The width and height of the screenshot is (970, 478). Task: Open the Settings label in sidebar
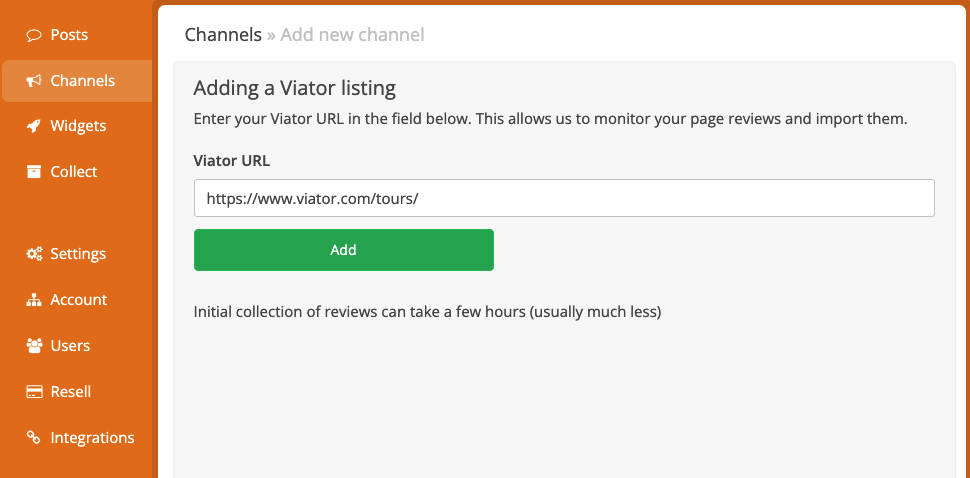[x=78, y=254]
